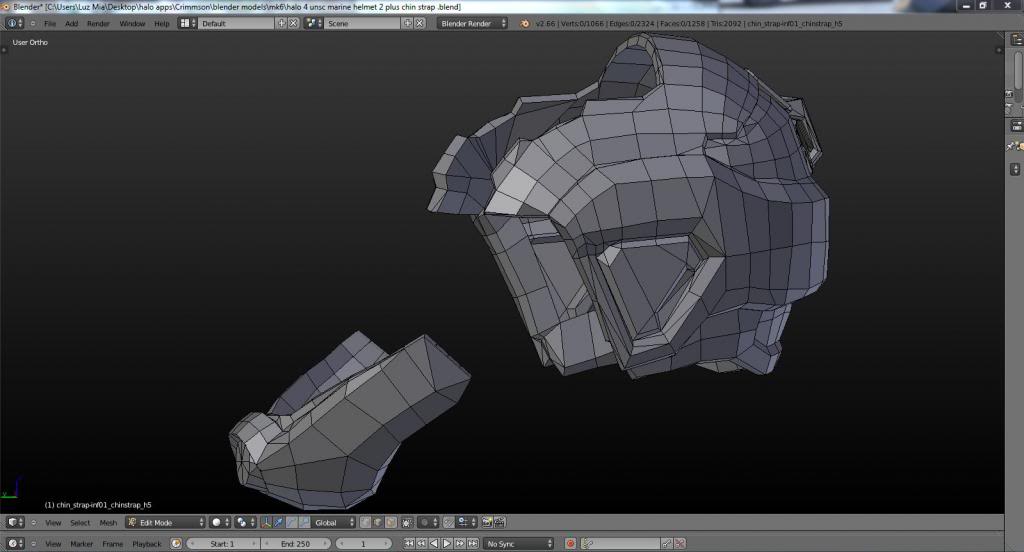The height and width of the screenshot is (552, 1024).
Task: Enable the scale manipulator
Action: (x=304, y=522)
